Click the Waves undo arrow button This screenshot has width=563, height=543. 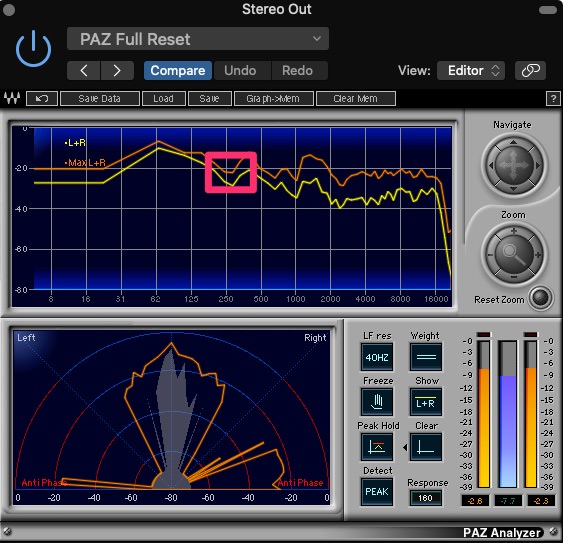(42, 98)
